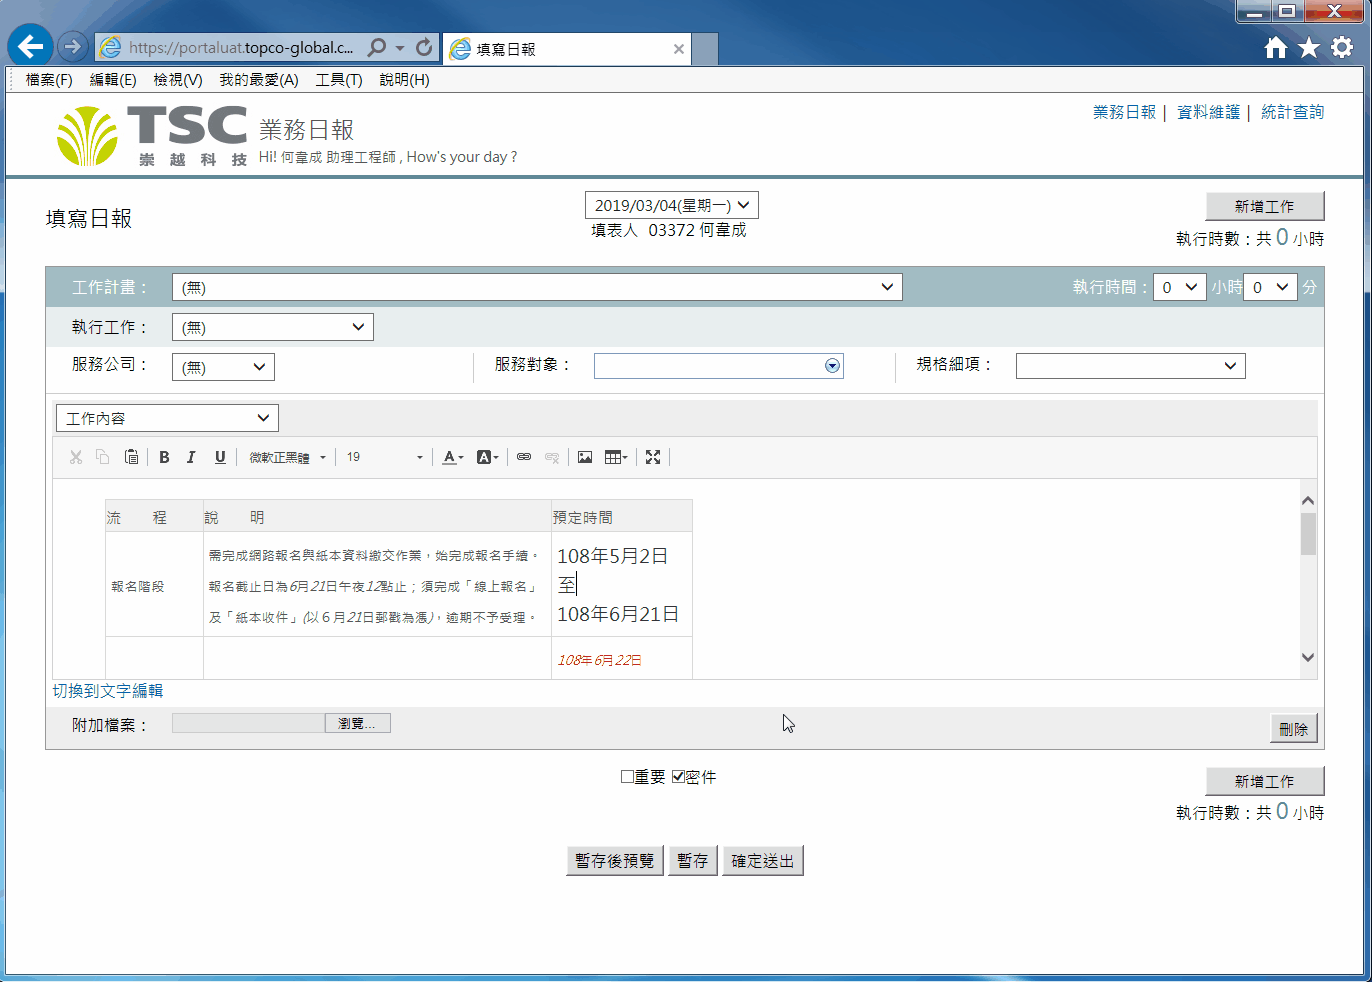Image resolution: width=1372 pixels, height=982 pixels.
Task: Toggle bold formatting in the editor
Action: tap(164, 457)
